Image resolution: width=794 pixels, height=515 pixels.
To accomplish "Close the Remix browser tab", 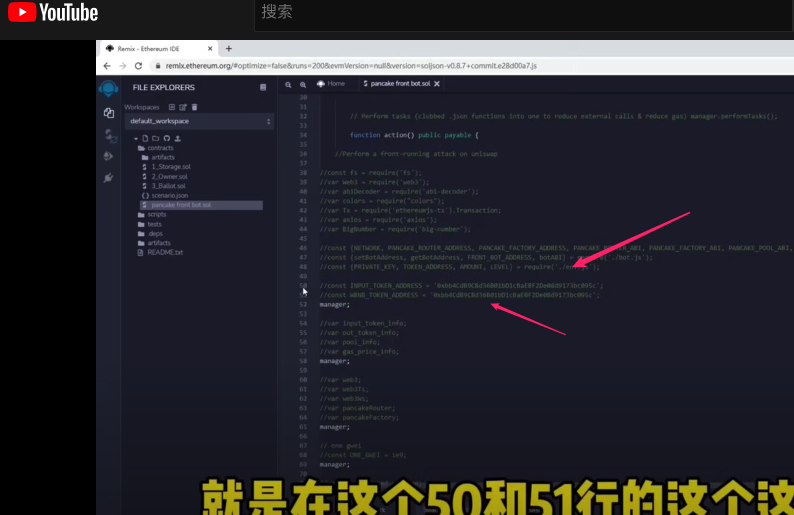I will (x=210, y=49).
